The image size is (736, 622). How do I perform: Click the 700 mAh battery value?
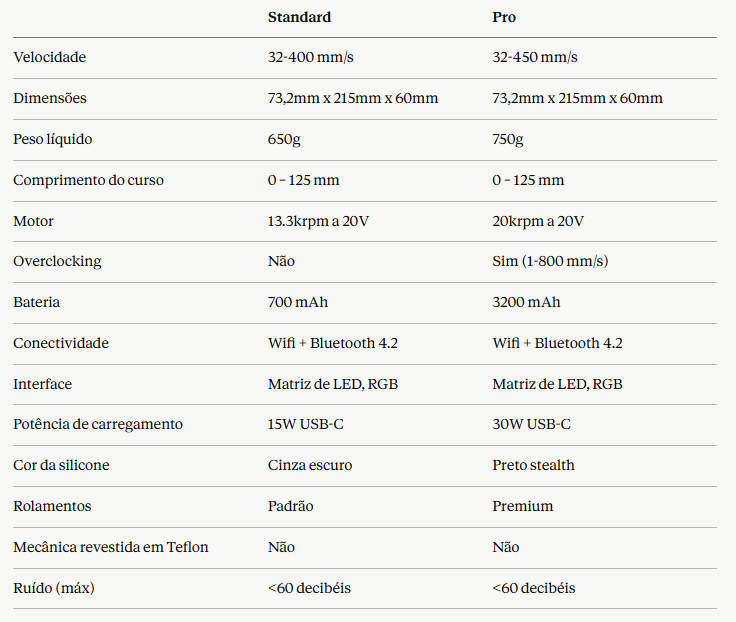pyautogui.click(x=298, y=302)
